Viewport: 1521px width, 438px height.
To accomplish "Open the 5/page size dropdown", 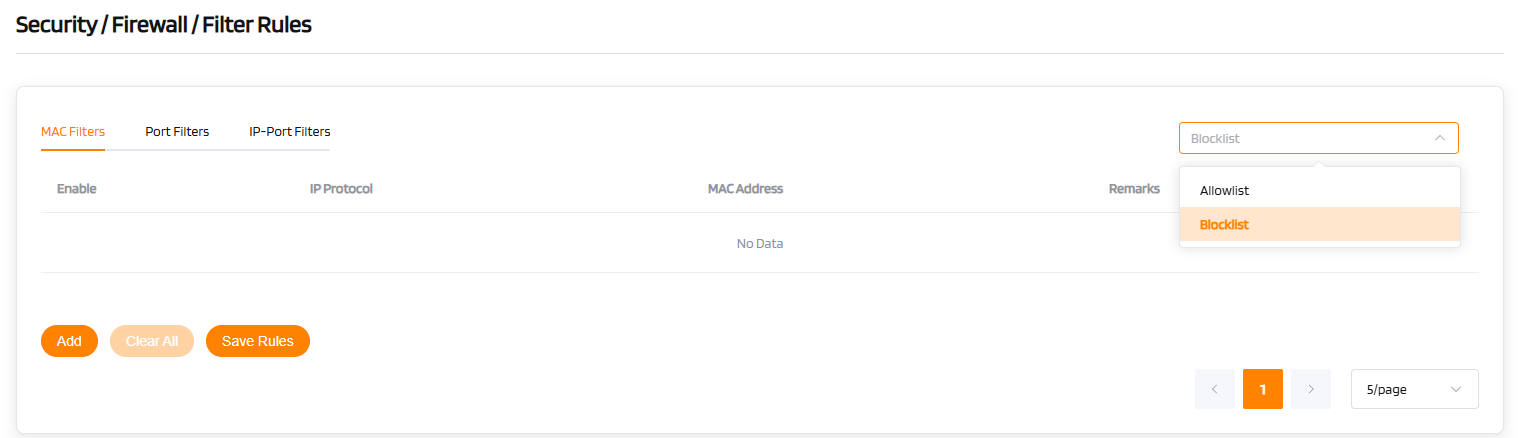I will pos(1400,389).
